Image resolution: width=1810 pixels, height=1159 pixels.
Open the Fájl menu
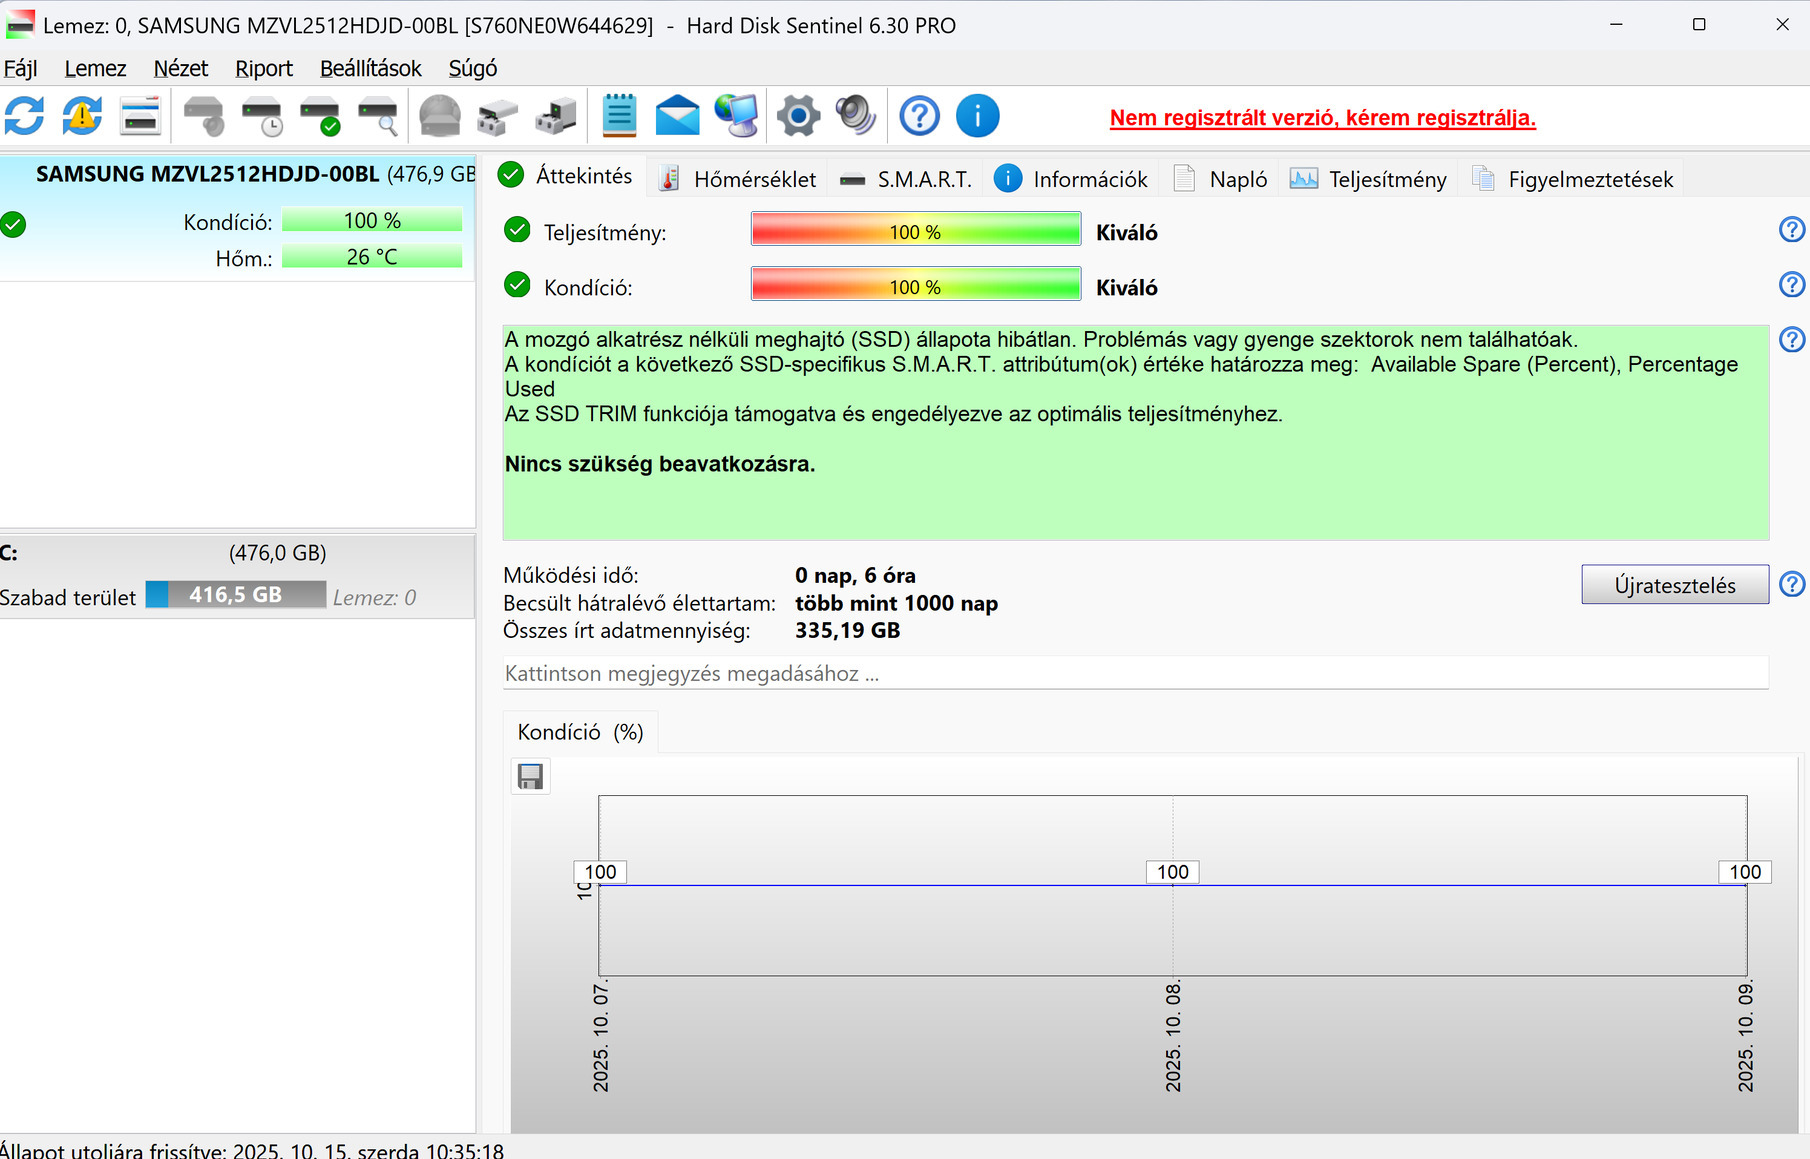click(20, 68)
